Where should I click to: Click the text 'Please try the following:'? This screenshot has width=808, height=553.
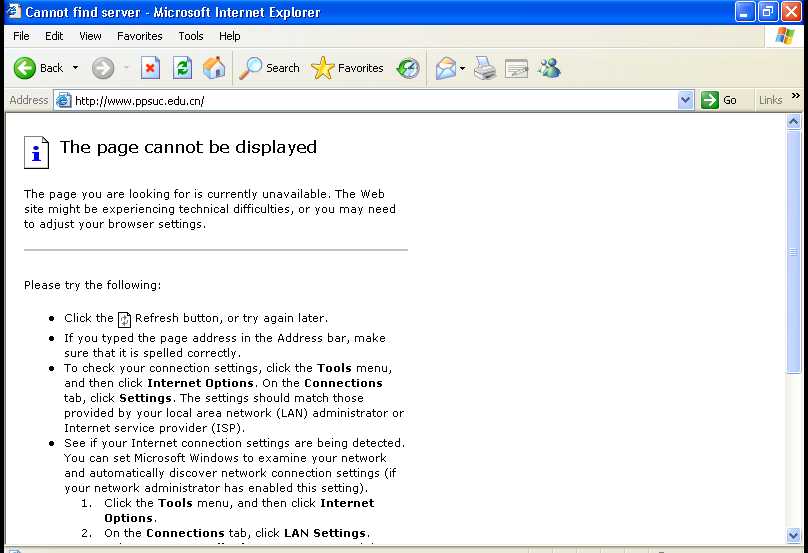click(93, 285)
